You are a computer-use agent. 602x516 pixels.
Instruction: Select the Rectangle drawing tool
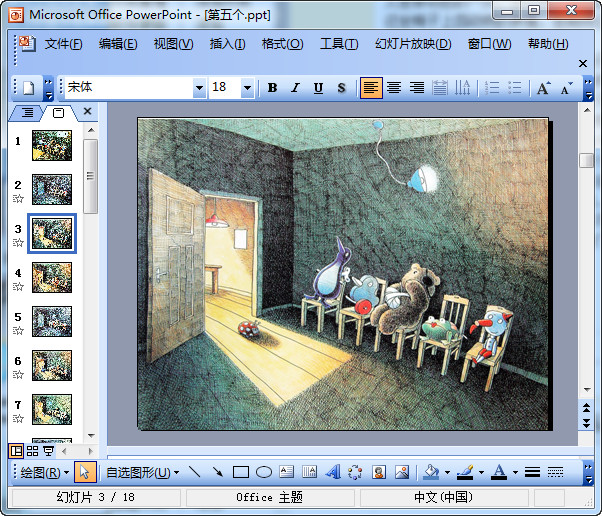tap(241, 473)
